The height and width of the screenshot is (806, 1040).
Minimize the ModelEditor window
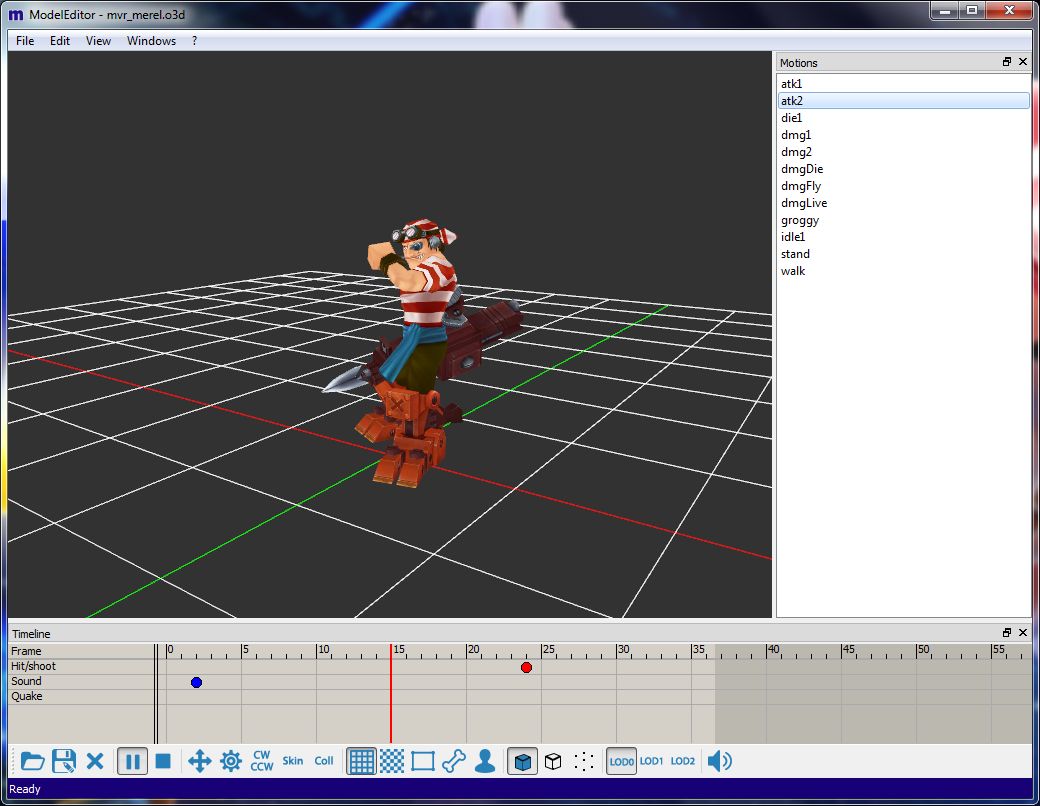pos(945,11)
